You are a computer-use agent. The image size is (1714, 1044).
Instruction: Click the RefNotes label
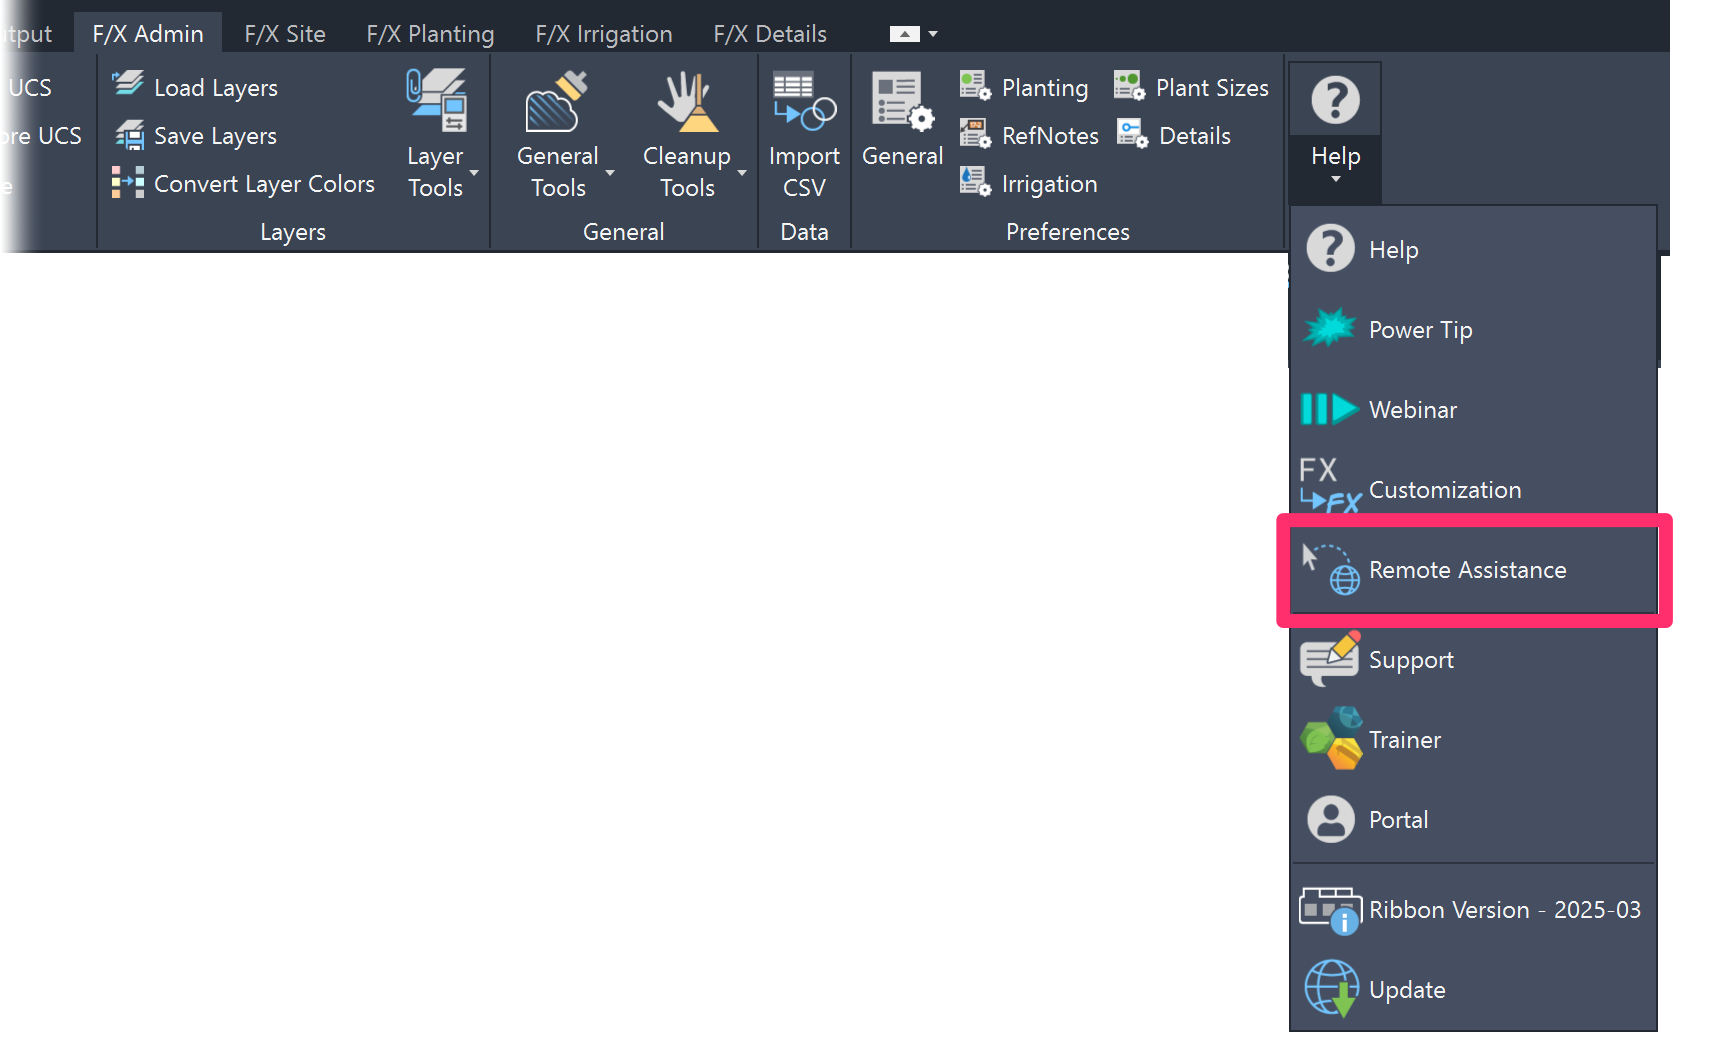pyautogui.click(x=1050, y=136)
